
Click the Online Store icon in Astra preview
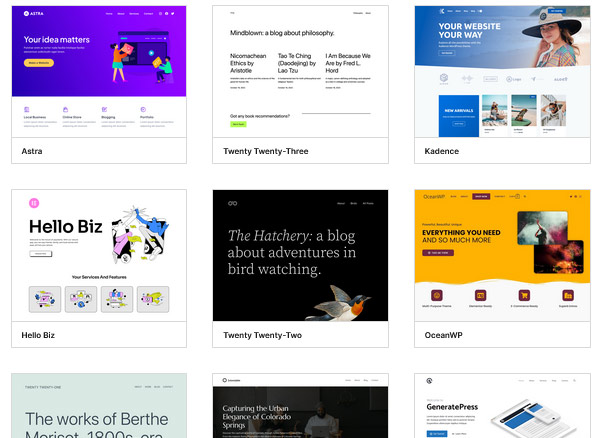pos(65,108)
